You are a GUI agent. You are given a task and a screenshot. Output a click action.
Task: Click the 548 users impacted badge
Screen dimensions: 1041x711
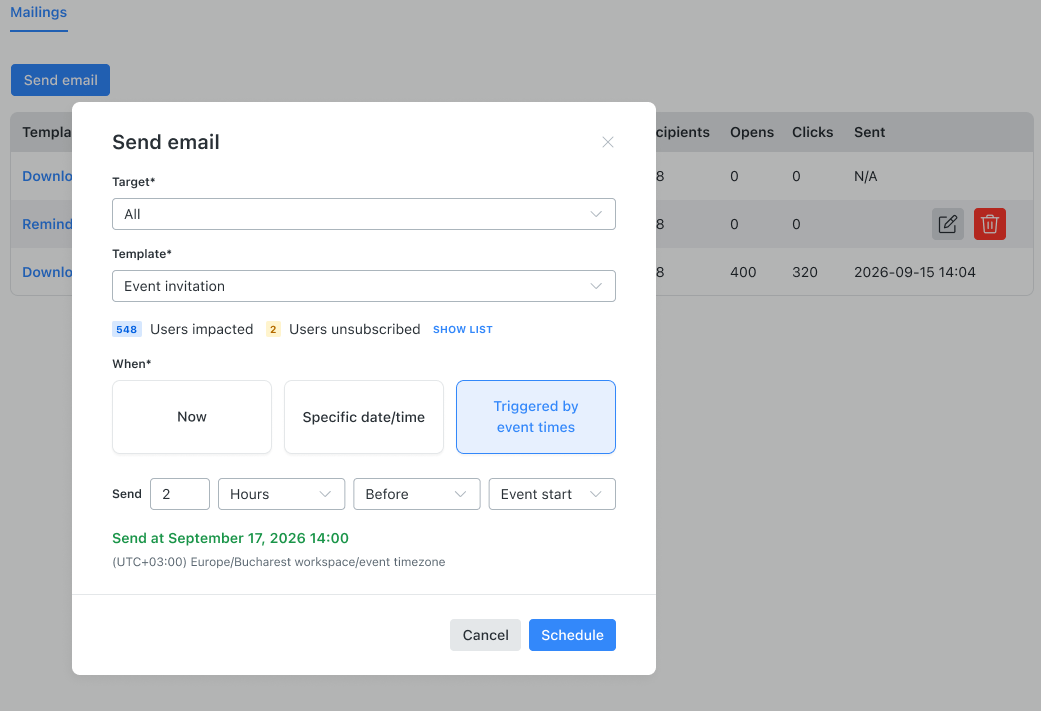click(x=127, y=329)
